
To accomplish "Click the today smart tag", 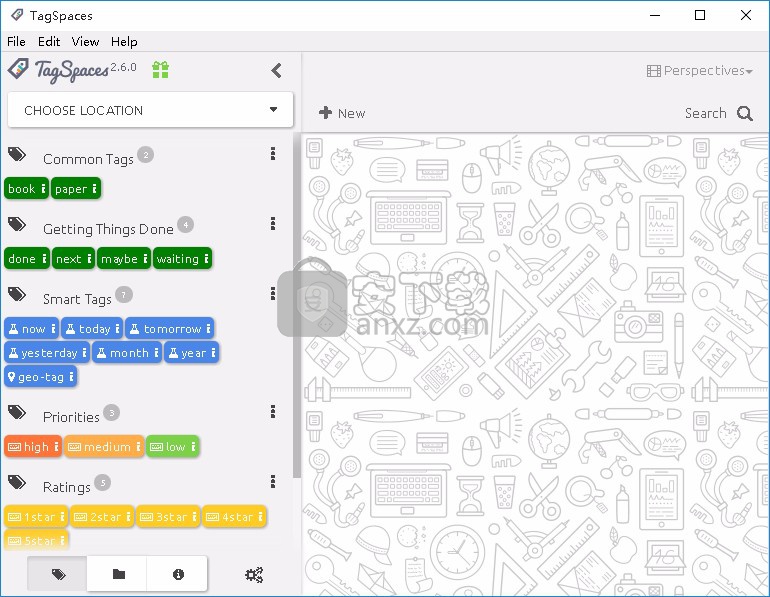I will [92, 328].
